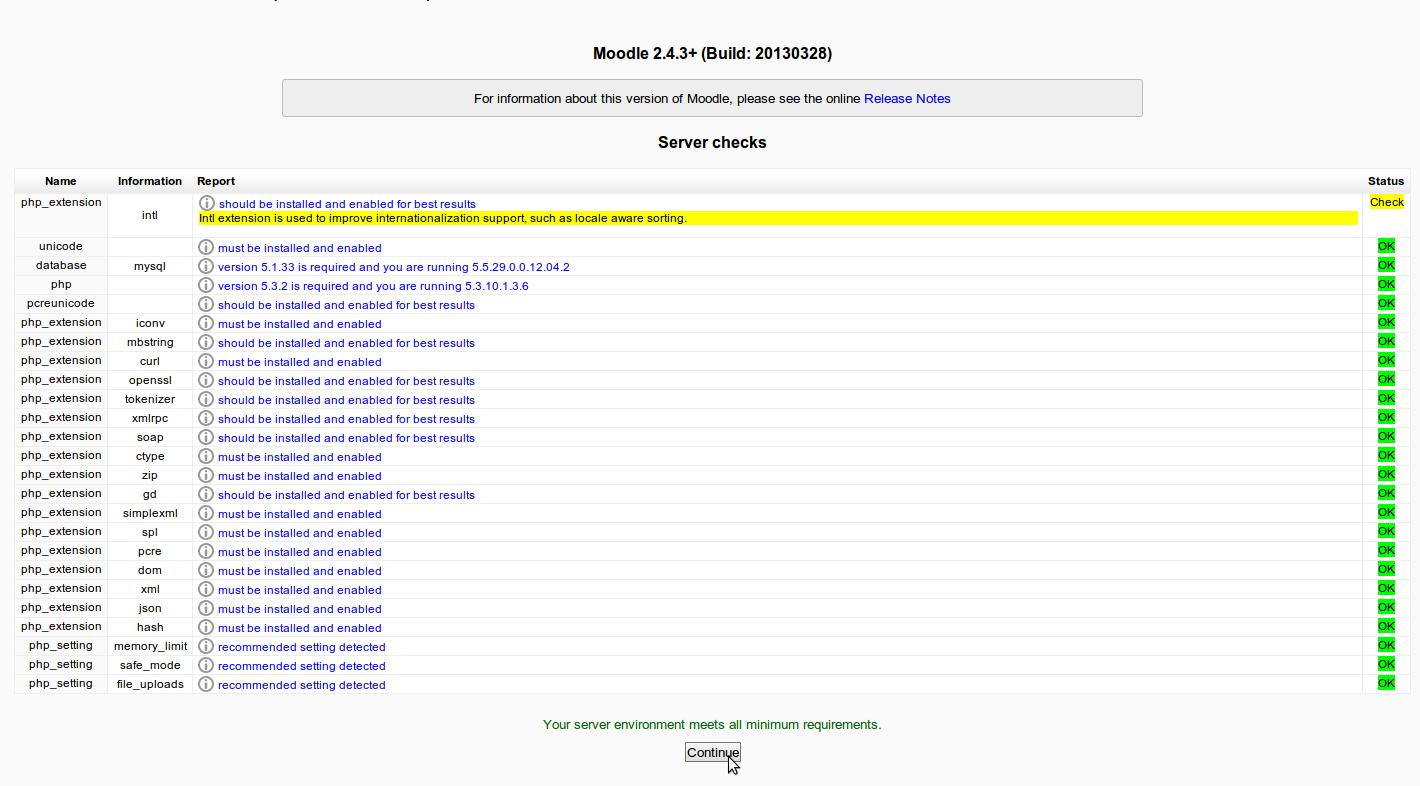Open the gd 'should be installed' link

click(x=346, y=495)
